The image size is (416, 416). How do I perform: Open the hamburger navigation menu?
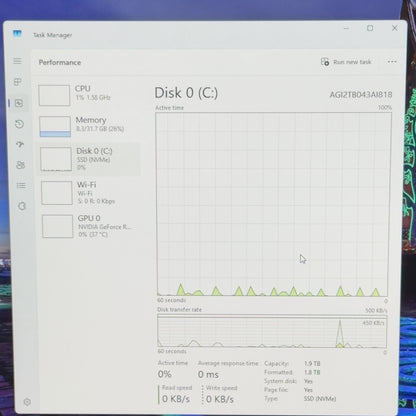tap(17, 61)
